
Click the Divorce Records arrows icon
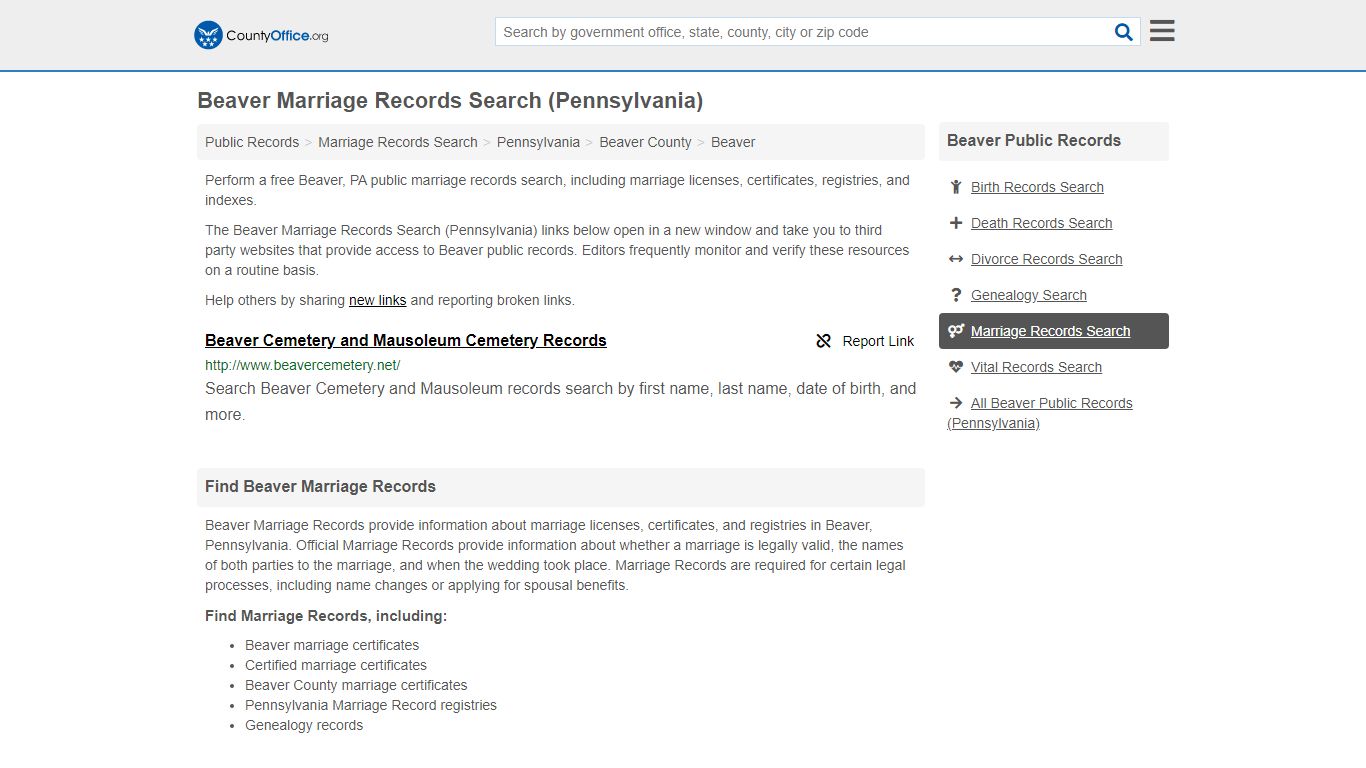pyautogui.click(x=956, y=259)
